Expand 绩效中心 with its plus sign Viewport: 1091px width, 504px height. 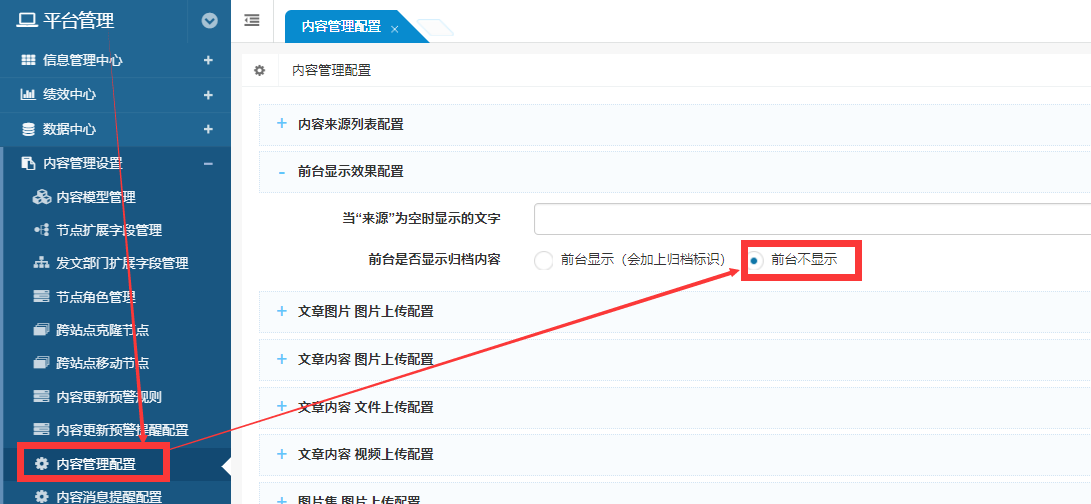click(208, 95)
